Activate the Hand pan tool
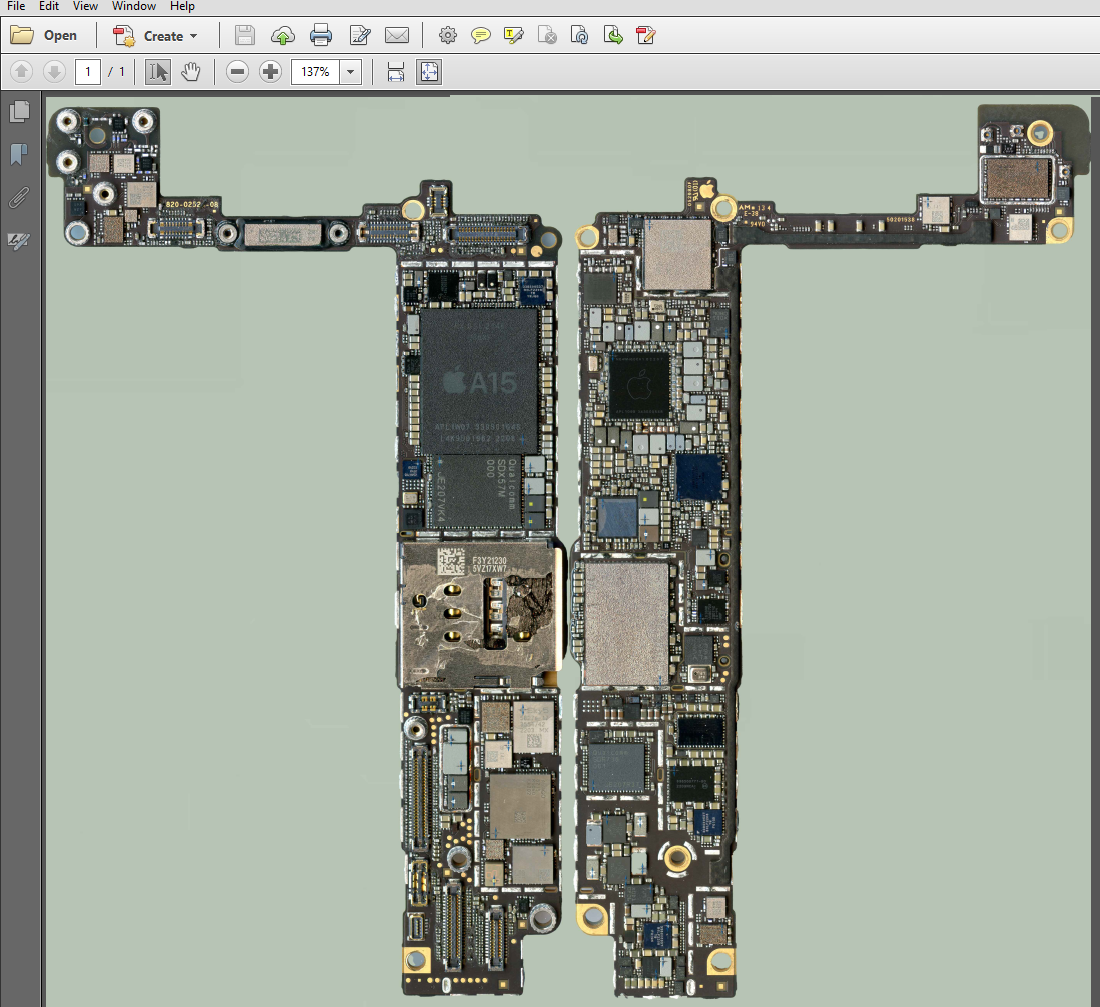Image resolution: width=1100 pixels, height=1007 pixels. [190, 72]
